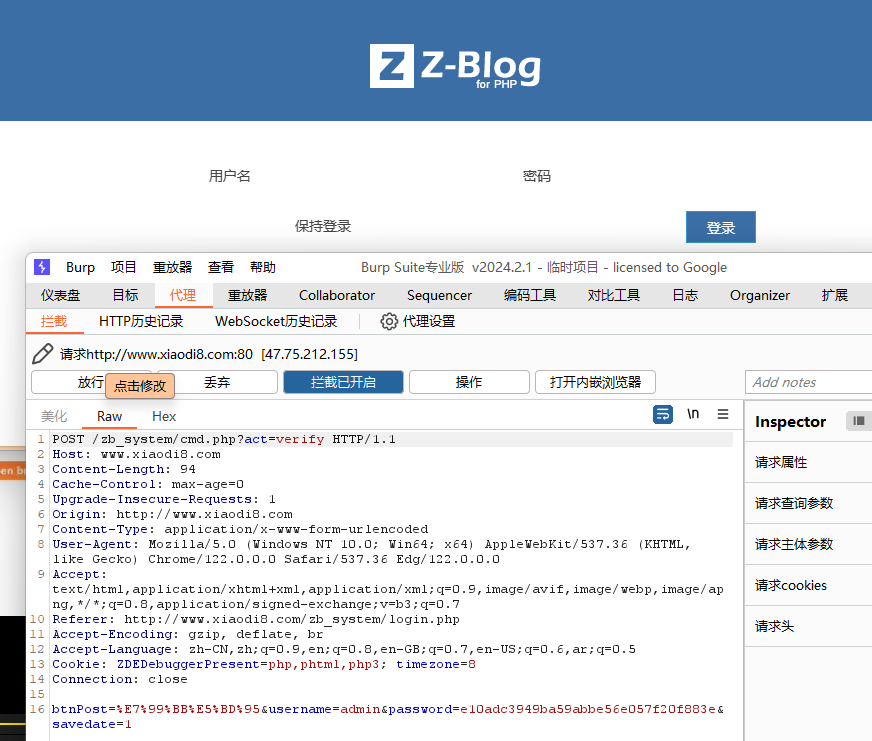Image resolution: width=872 pixels, height=741 pixels.
Task: Switch to the 目标 tab
Action: 125,295
